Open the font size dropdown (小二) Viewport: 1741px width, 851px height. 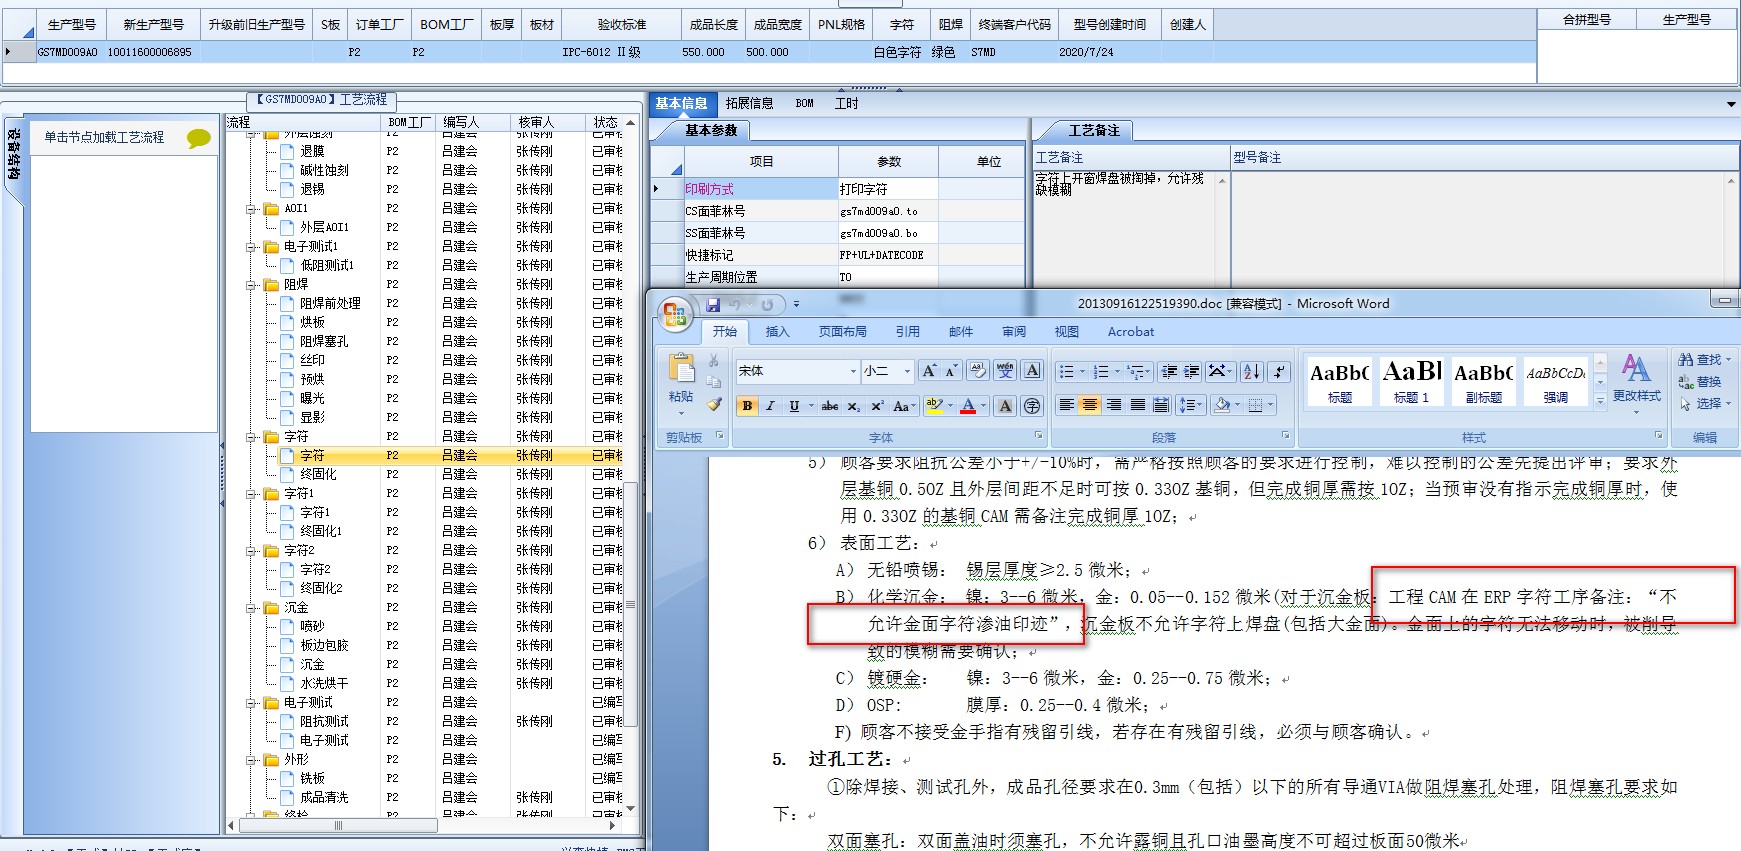[x=907, y=371]
